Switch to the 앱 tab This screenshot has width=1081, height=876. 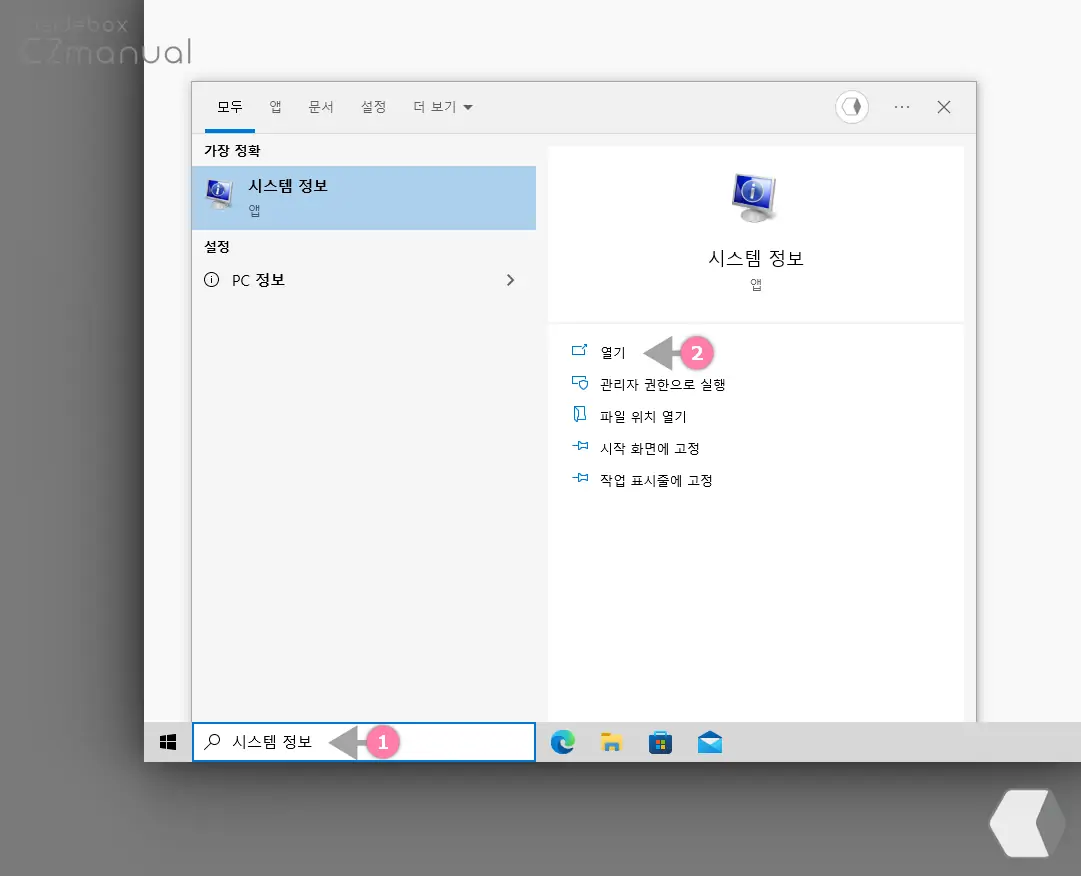coord(275,107)
